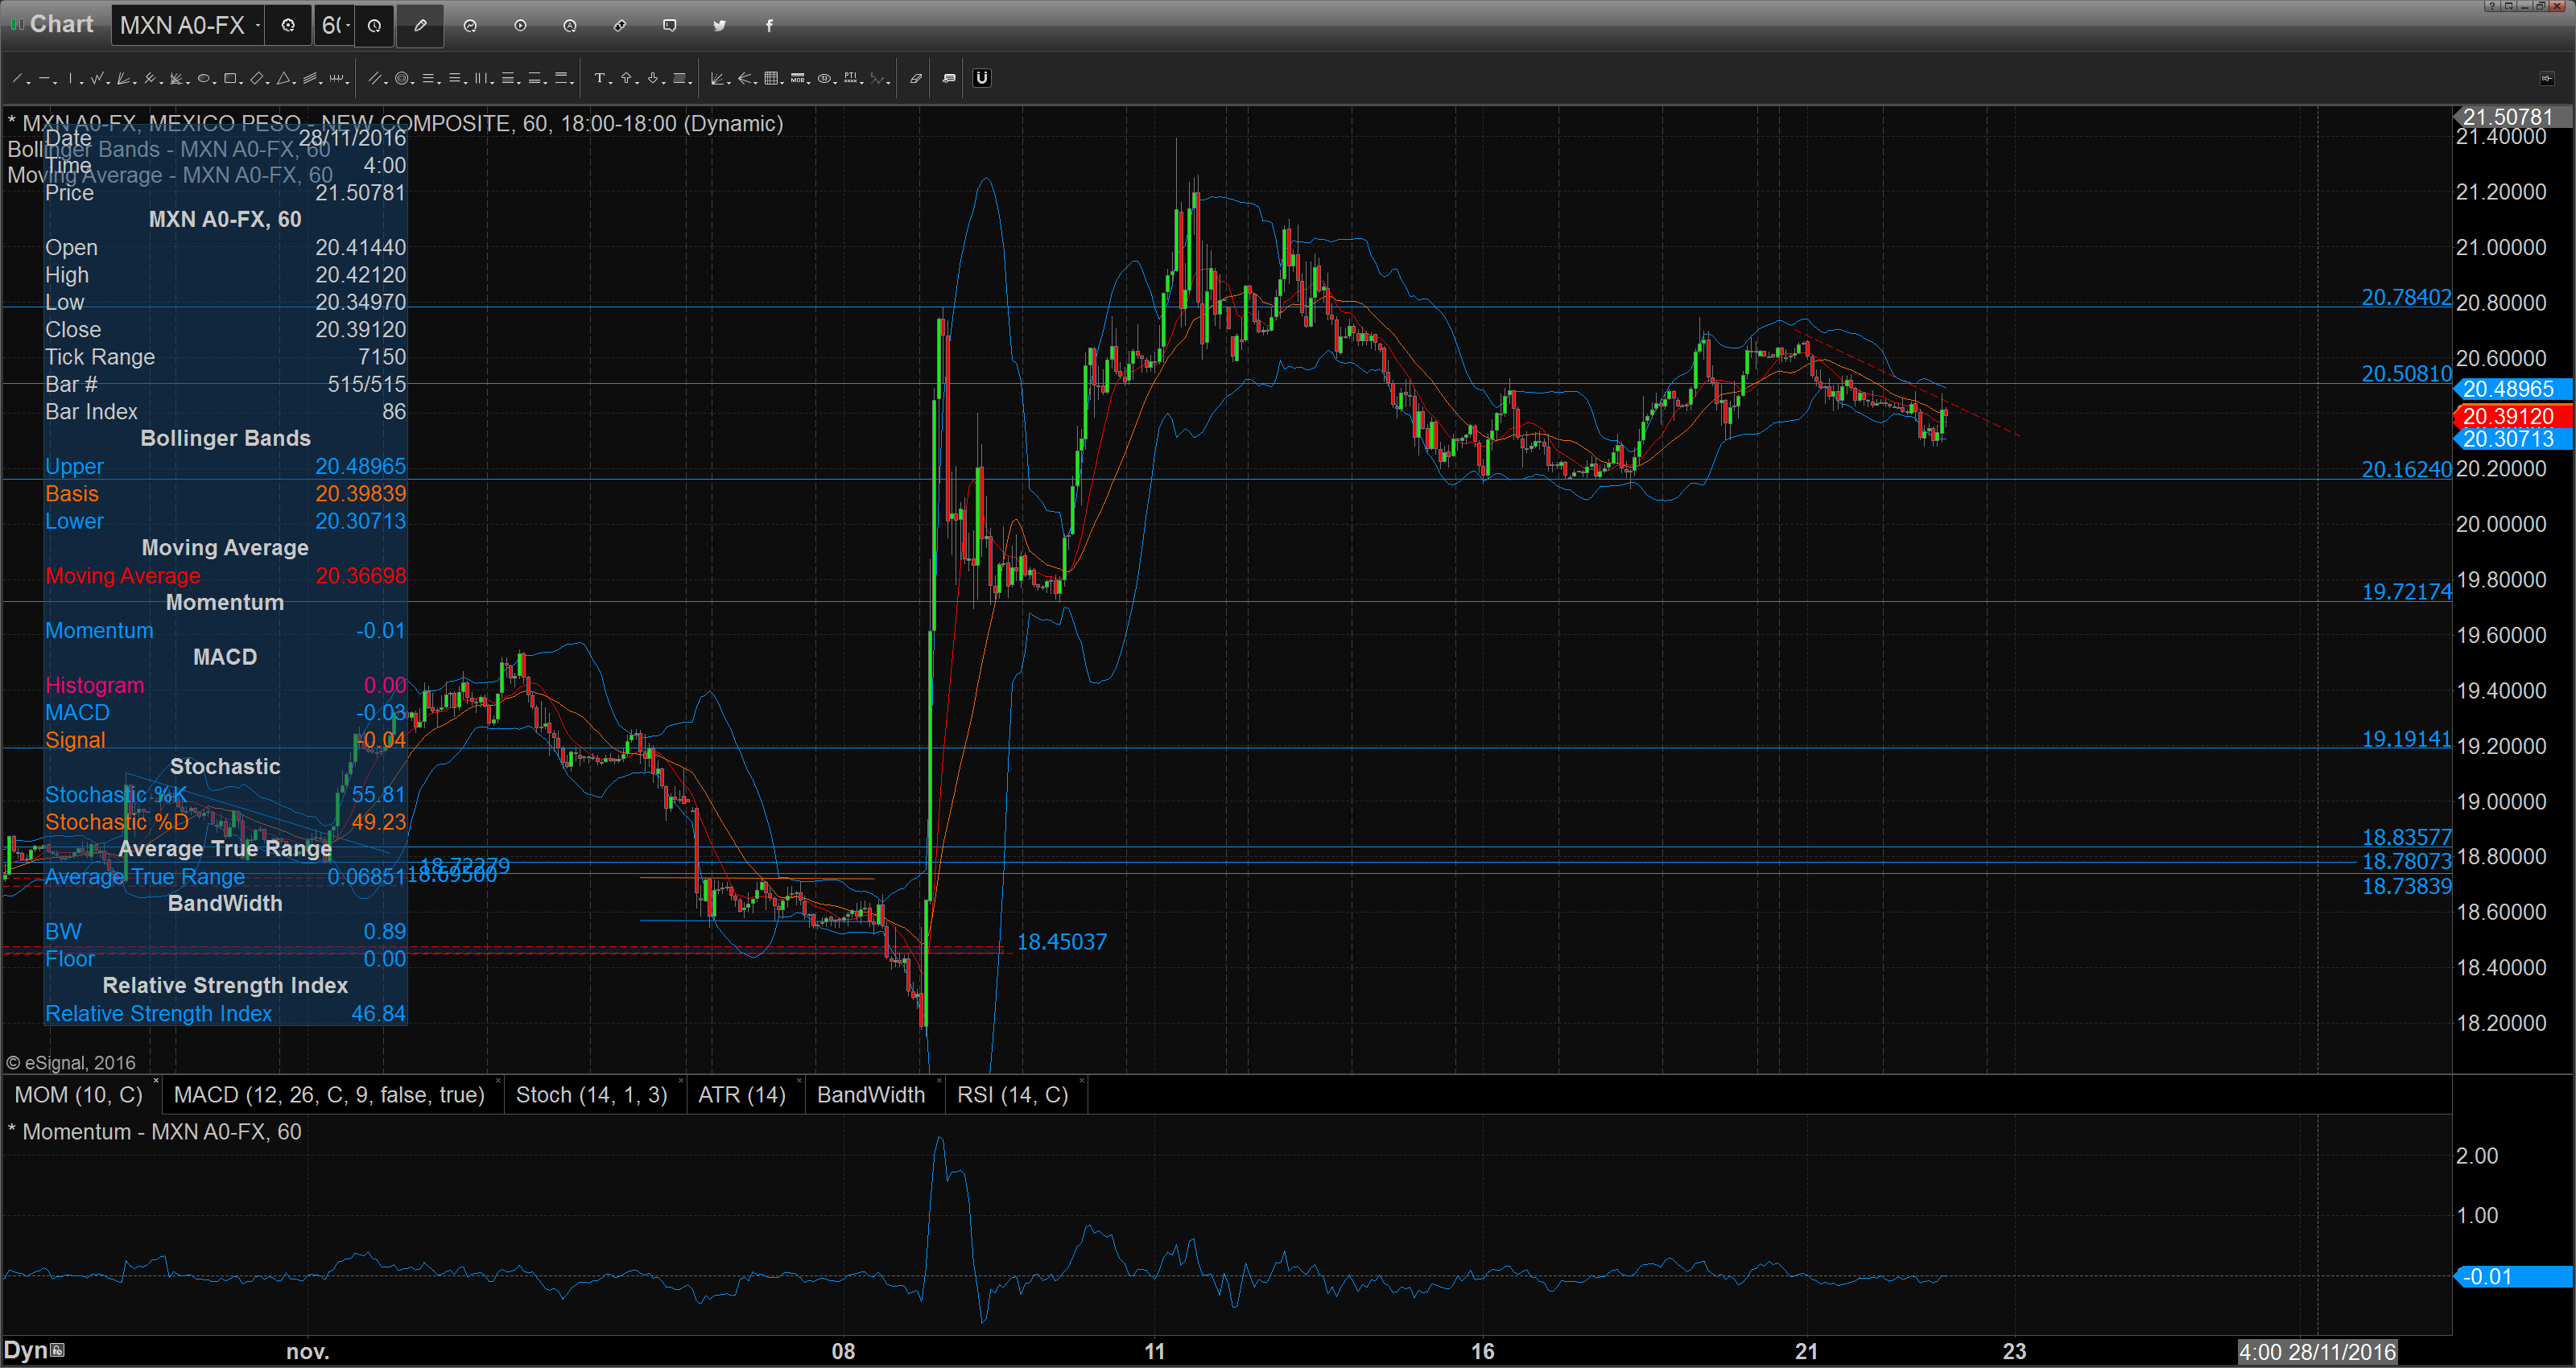Switch to the Stoch (14, 1, 3) tab
This screenshot has height=1368, width=2576.
591,1095
